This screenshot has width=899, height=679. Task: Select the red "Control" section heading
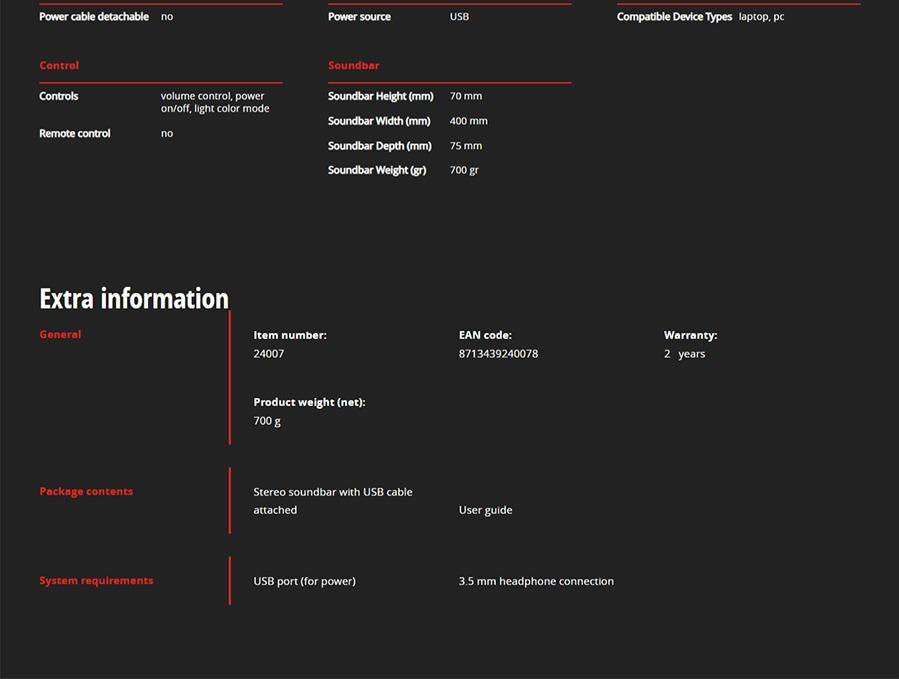click(59, 65)
